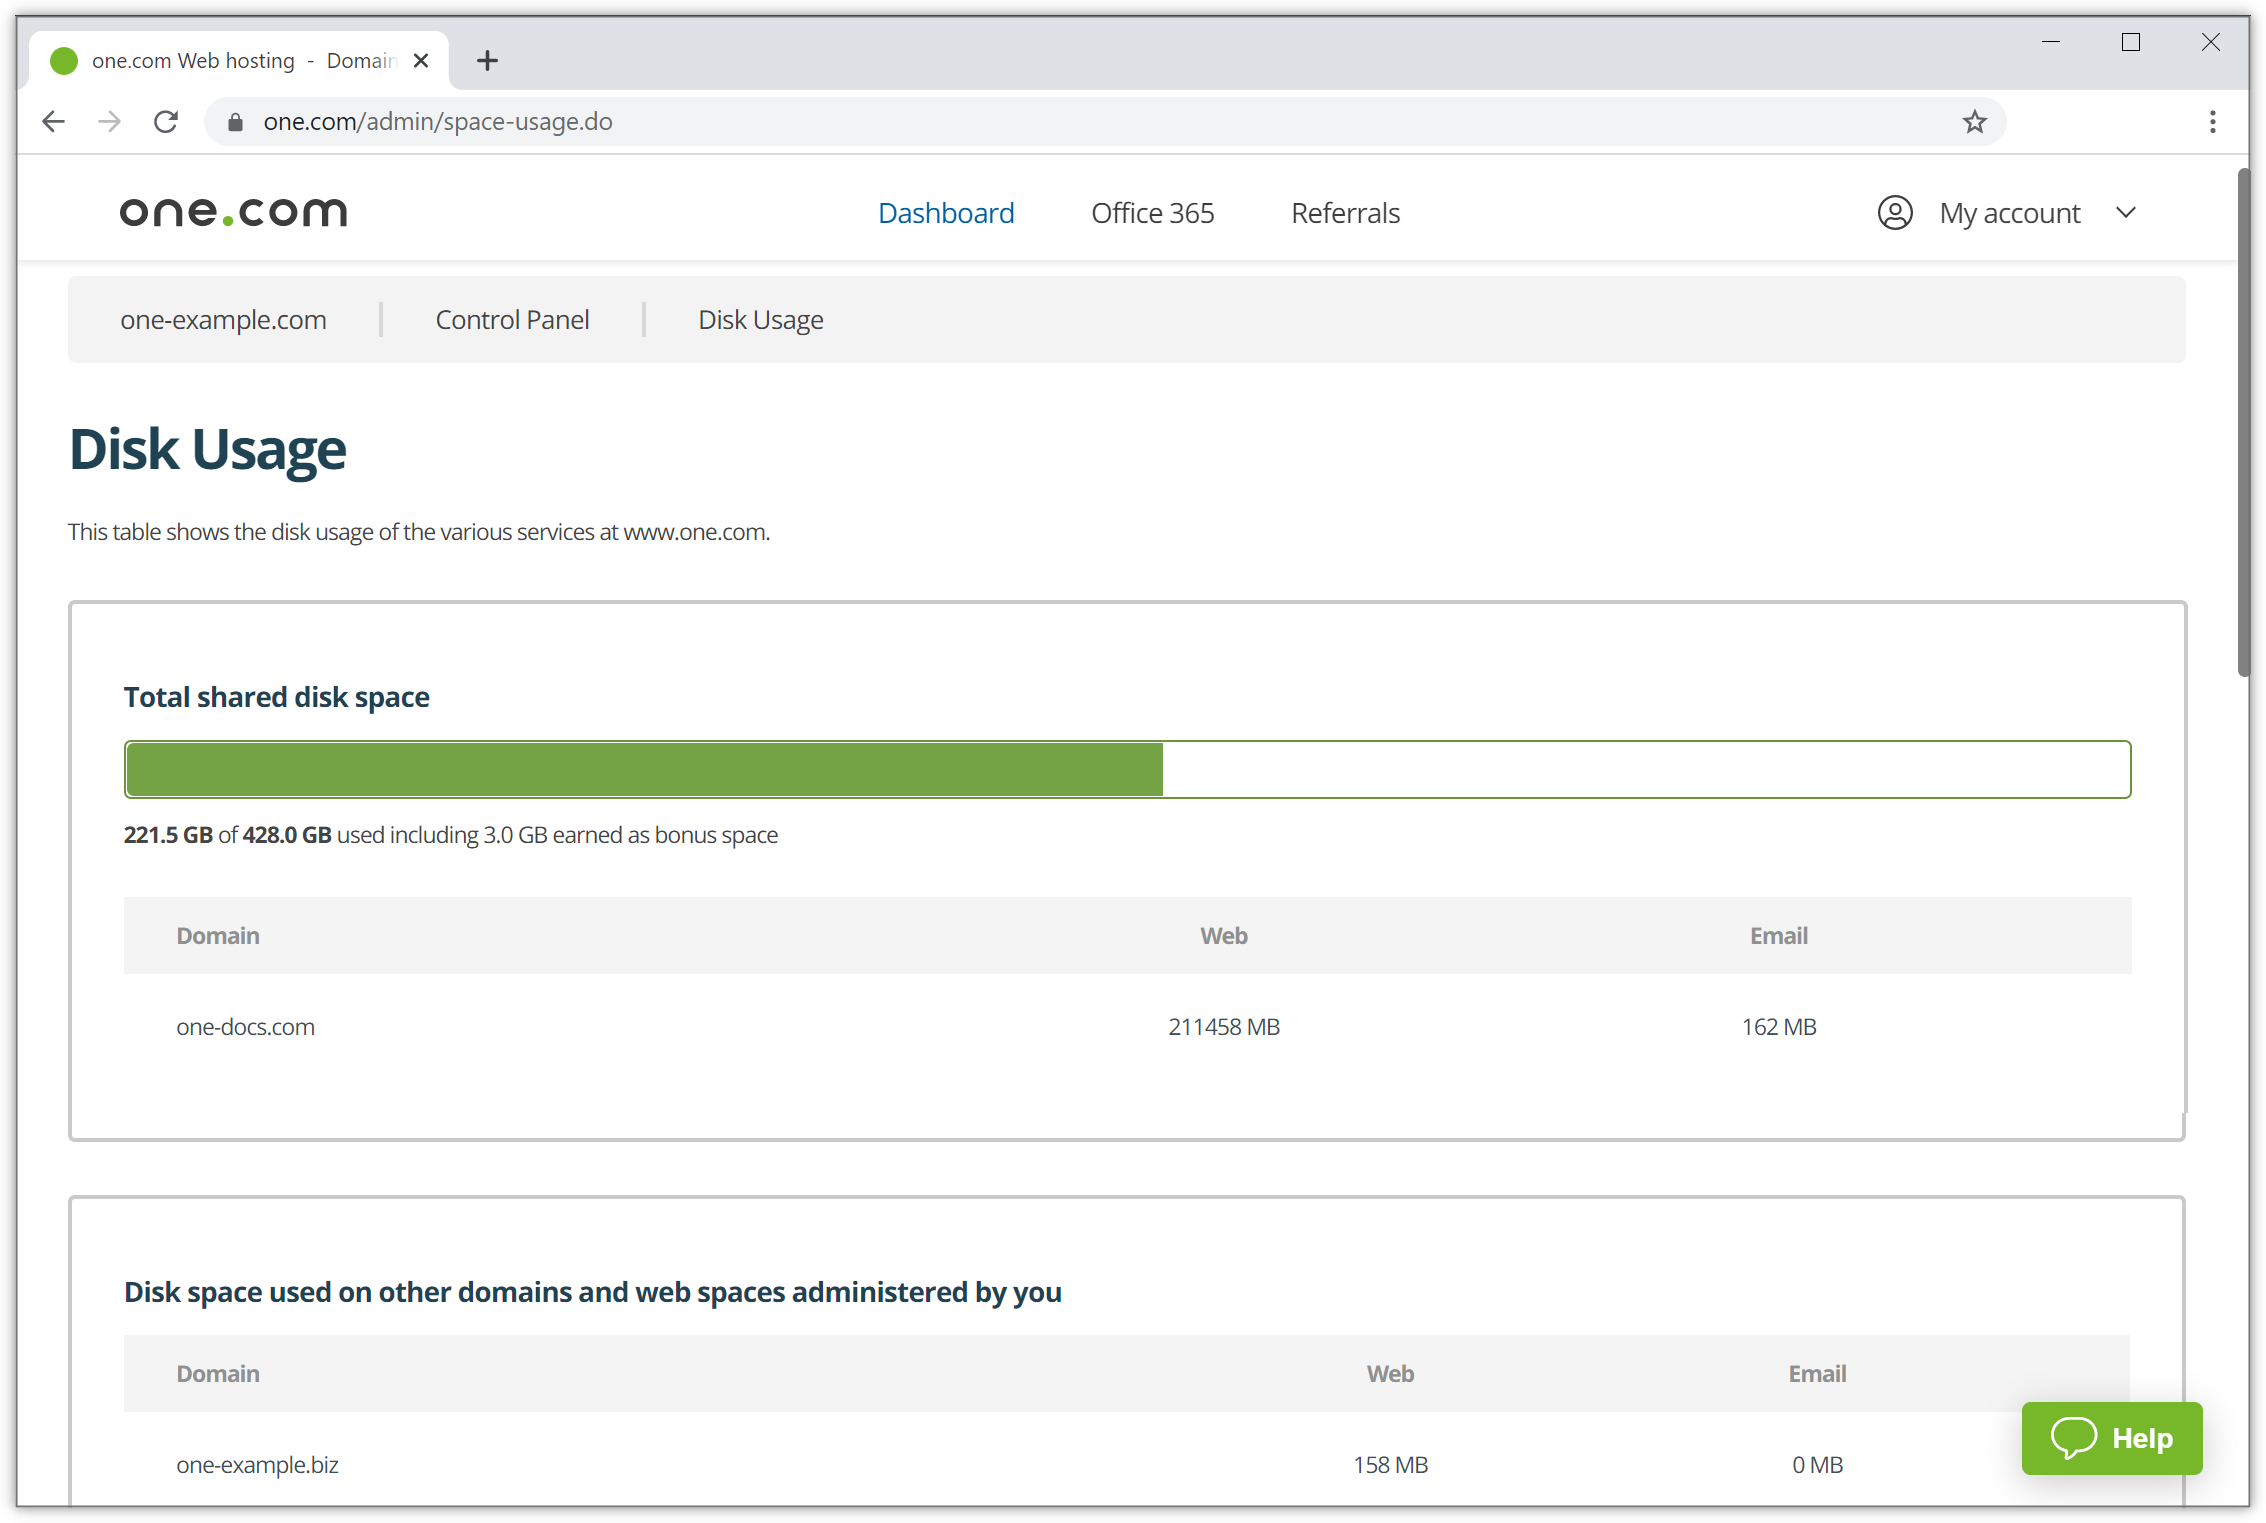Expand the My account dropdown chevron
Image resolution: width=2266 pixels, height=1523 pixels.
click(x=2126, y=213)
